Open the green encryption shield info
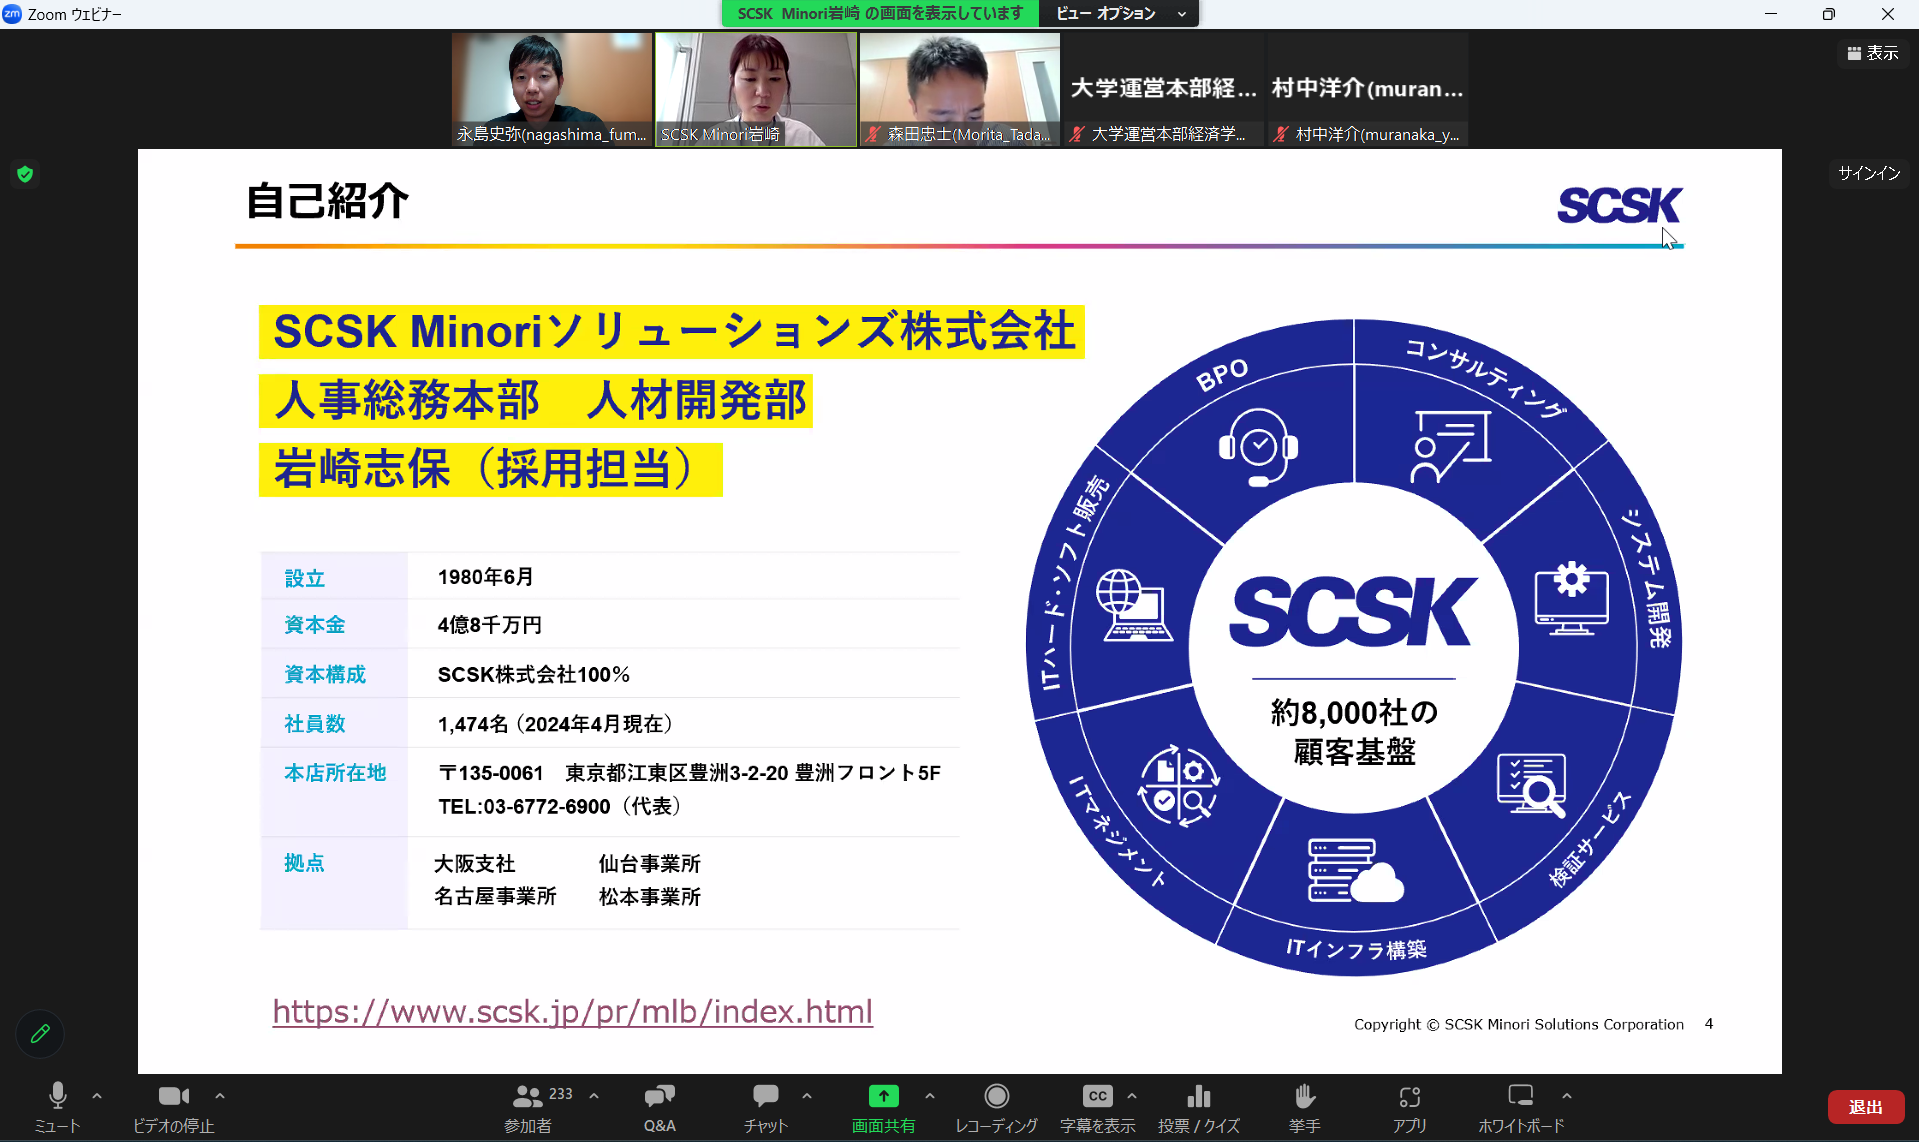The image size is (1919, 1142). 26,174
